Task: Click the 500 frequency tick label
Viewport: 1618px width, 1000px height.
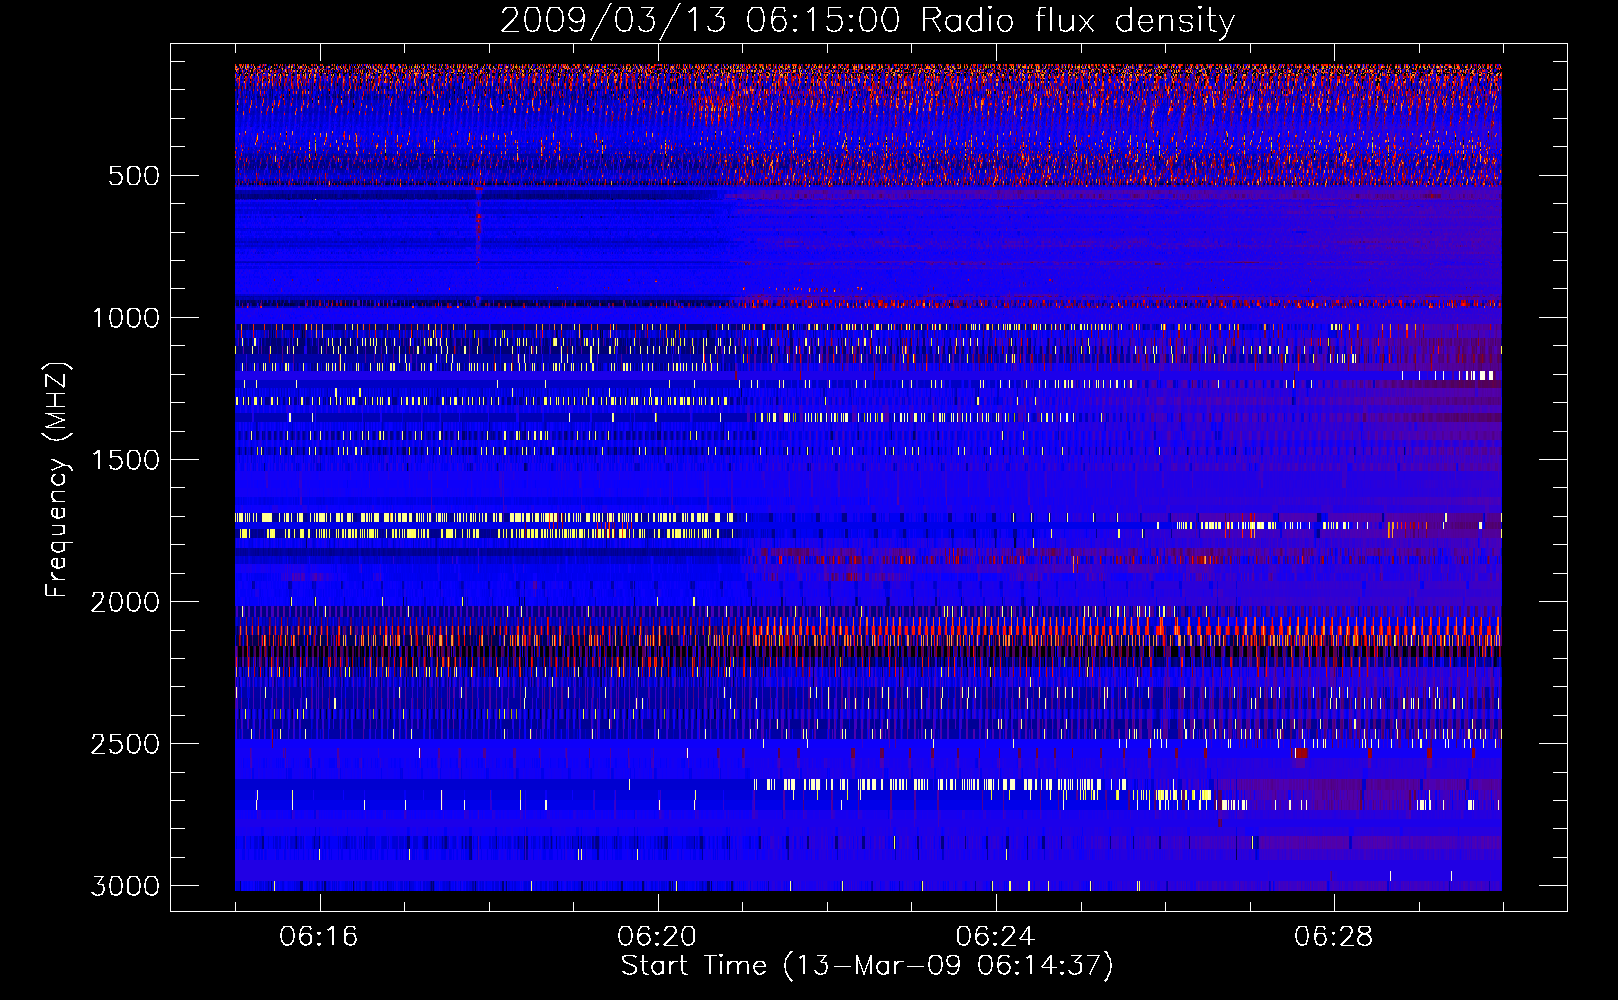Action: (x=134, y=176)
